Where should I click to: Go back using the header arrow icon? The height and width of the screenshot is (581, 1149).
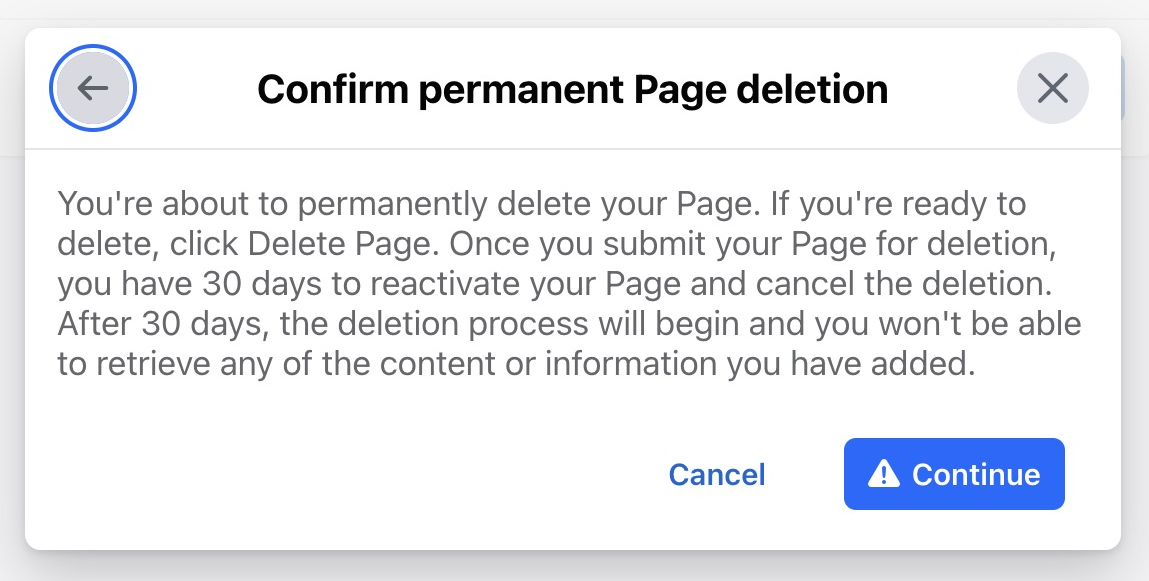[92, 88]
